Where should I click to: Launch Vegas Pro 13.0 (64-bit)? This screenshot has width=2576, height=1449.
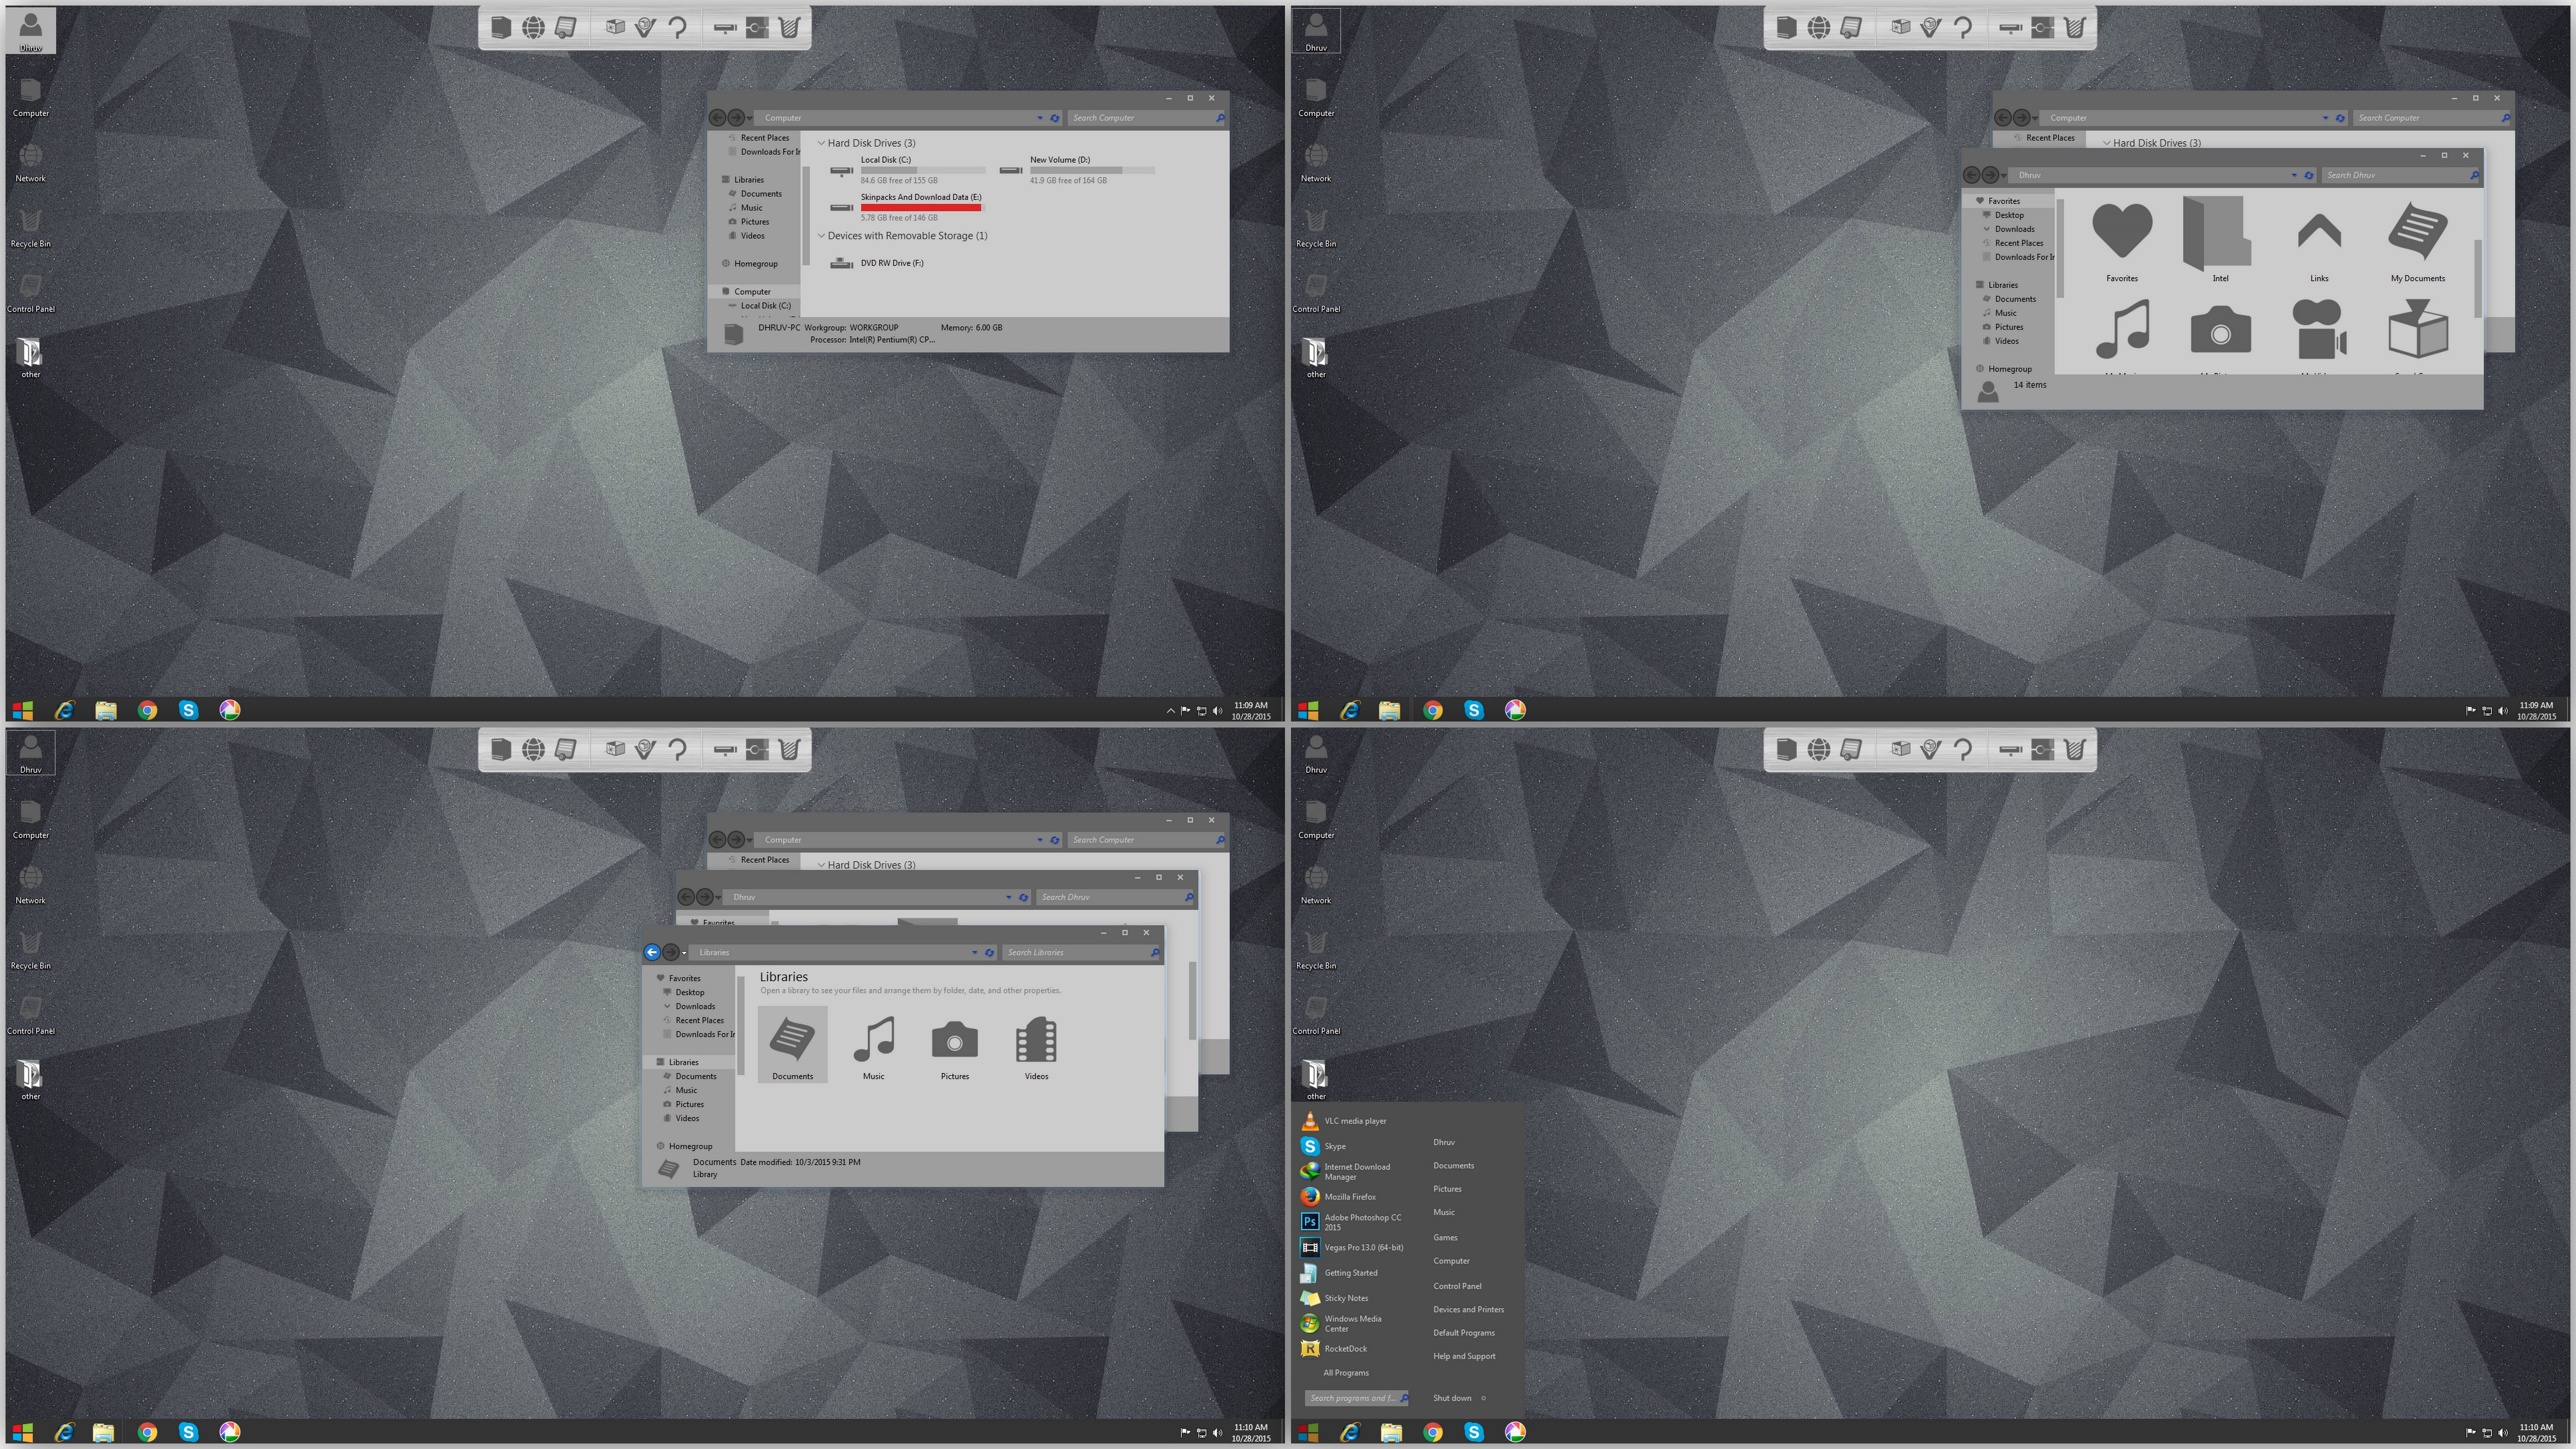1352,1248
